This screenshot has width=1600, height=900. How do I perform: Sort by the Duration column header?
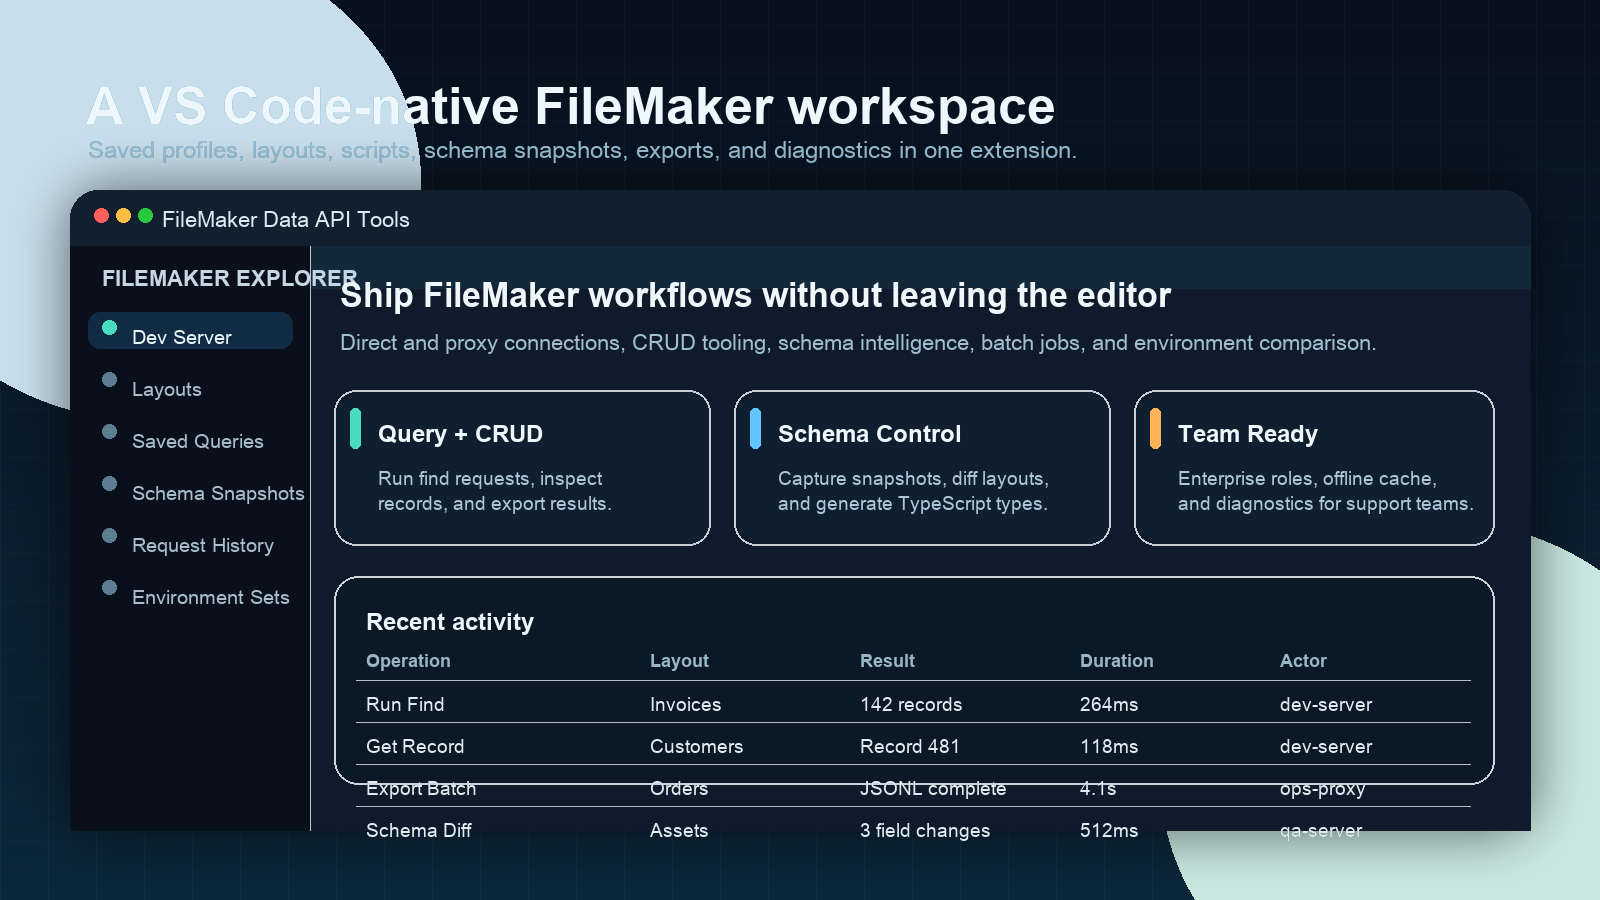1116,661
